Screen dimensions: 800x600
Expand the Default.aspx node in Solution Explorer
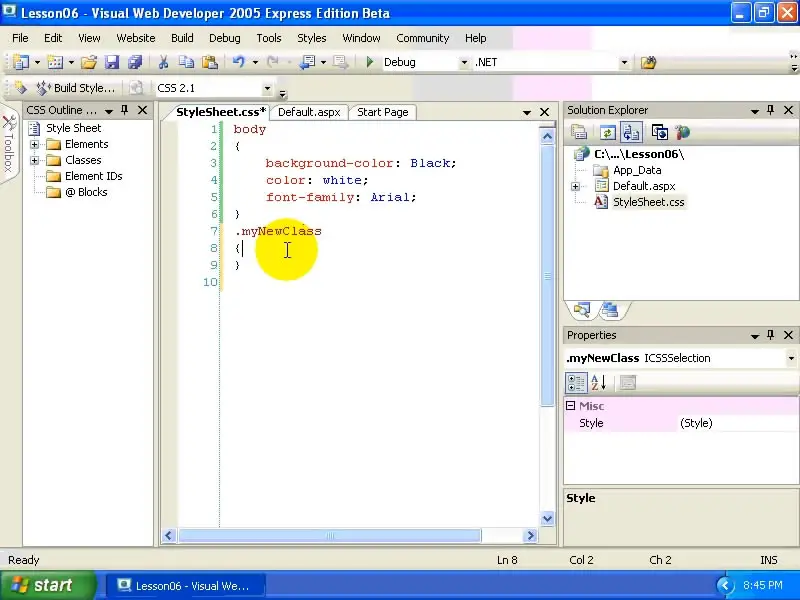click(575, 186)
